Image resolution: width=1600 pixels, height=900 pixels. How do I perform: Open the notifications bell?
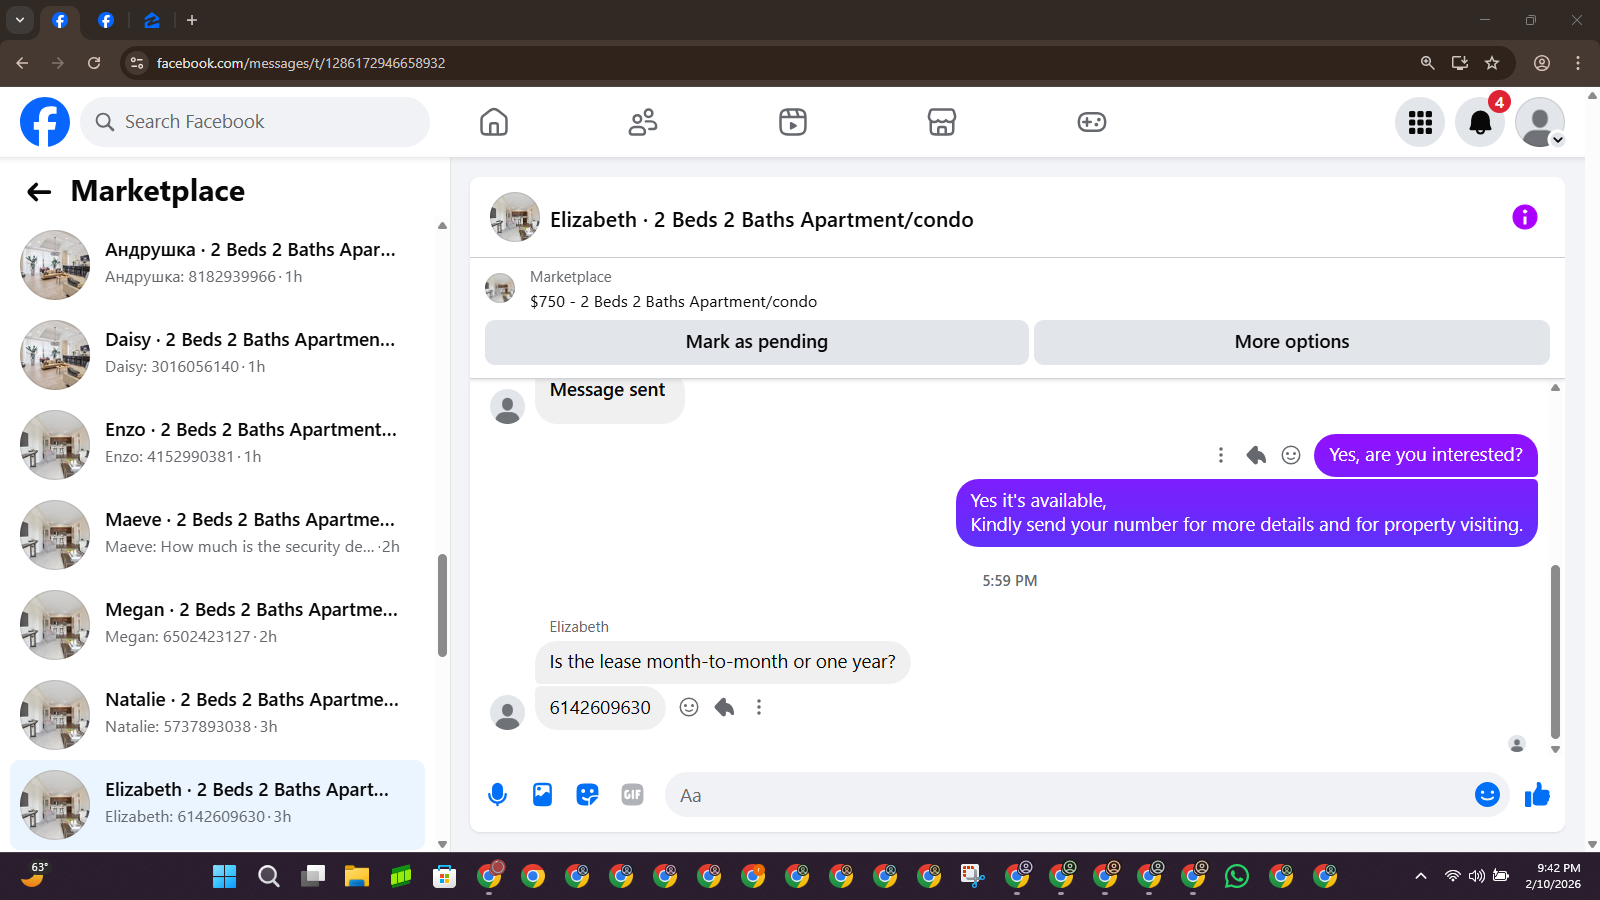1480,122
